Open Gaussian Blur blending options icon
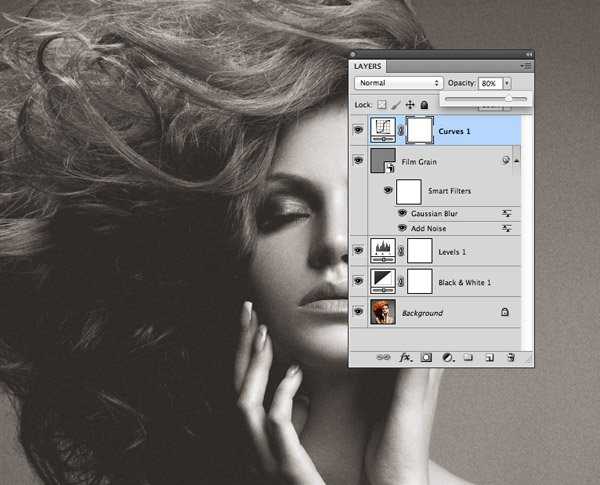 point(506,213)
